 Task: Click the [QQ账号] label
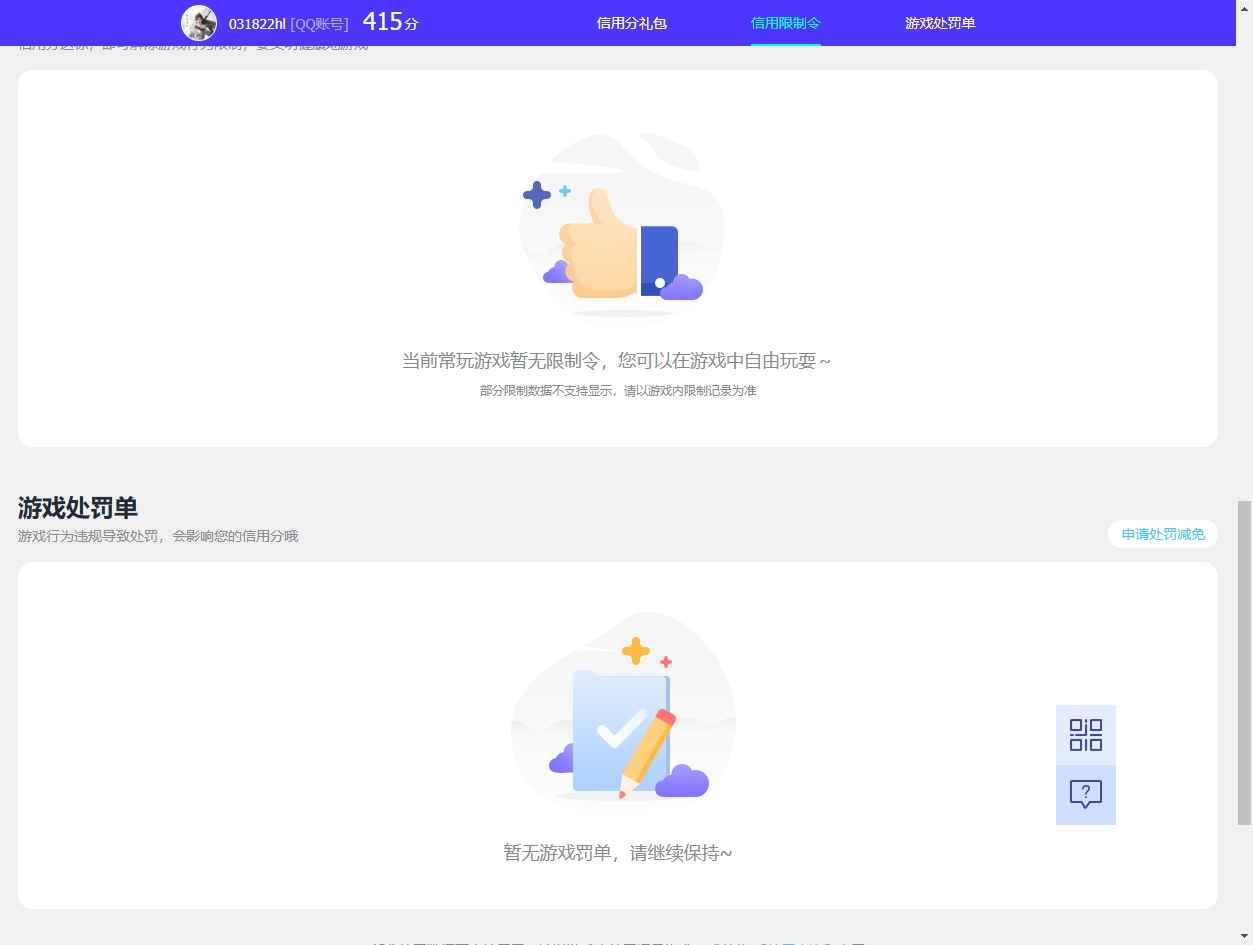319,24
